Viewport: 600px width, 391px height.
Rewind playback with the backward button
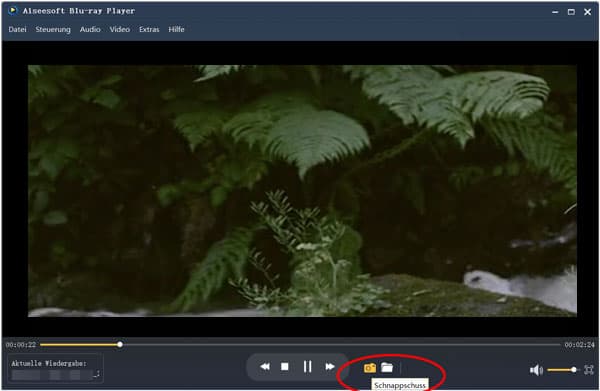point(265,367)
